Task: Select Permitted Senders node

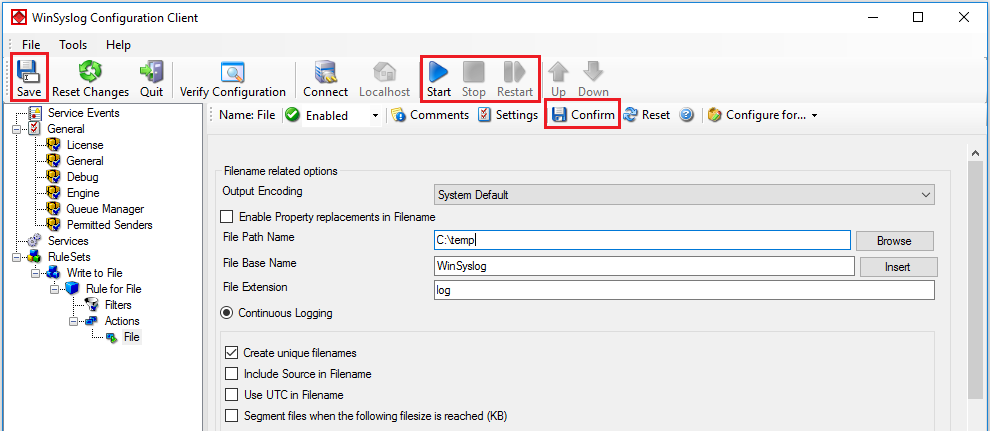Action: pos(109,225)
